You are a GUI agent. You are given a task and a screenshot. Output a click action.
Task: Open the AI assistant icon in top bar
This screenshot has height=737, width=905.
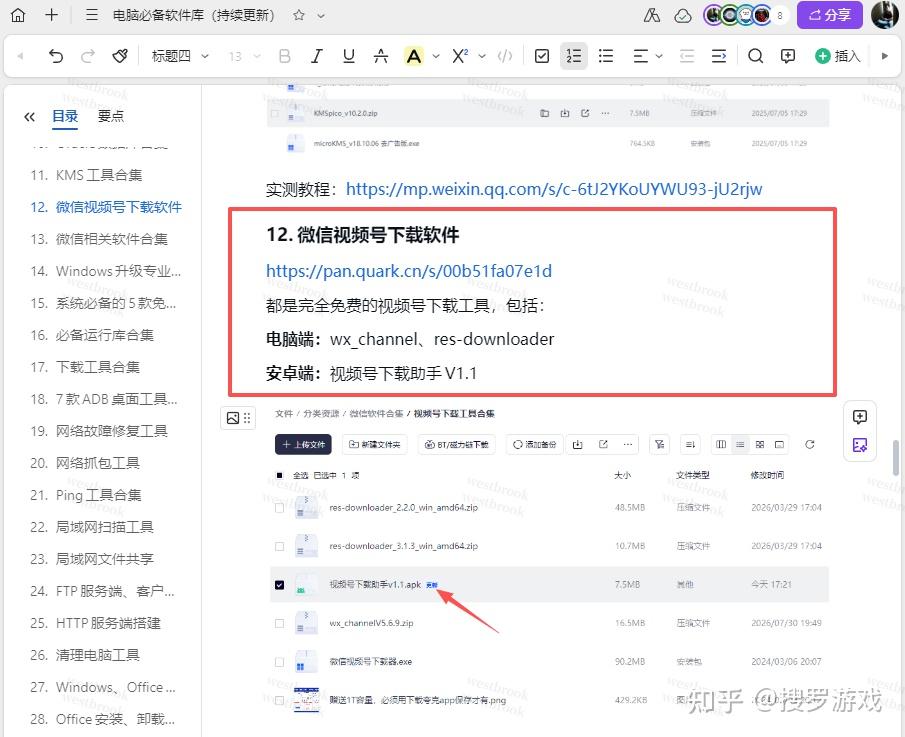click(x=652, y=16)
